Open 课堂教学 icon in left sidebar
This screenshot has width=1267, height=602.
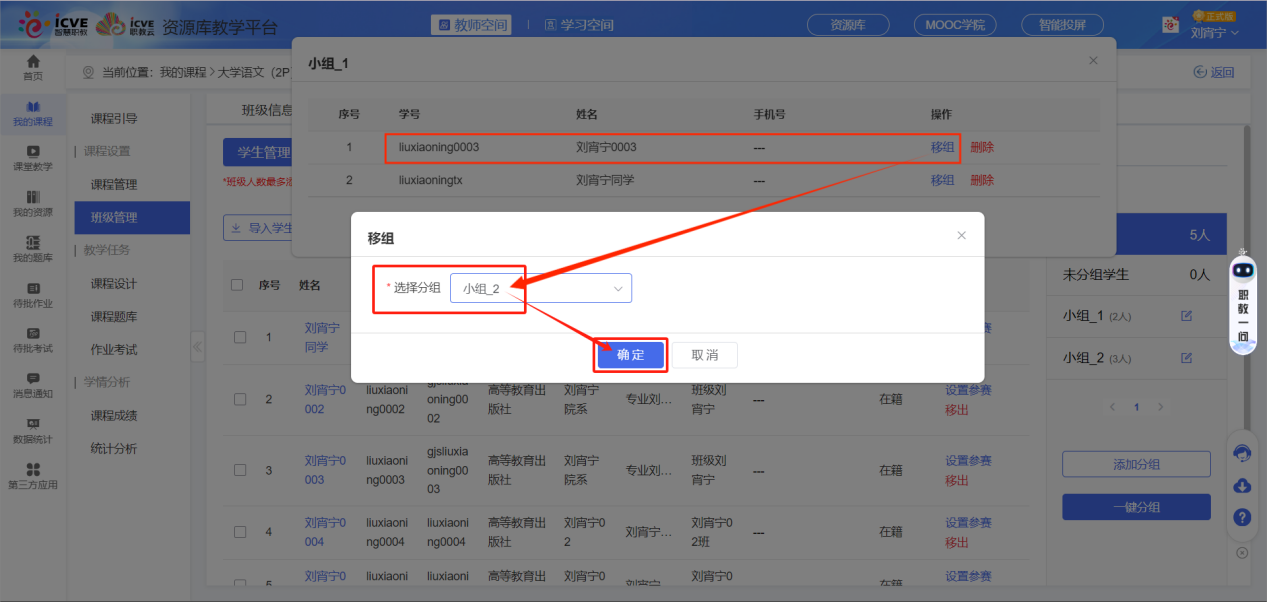[x=33, y=157]
